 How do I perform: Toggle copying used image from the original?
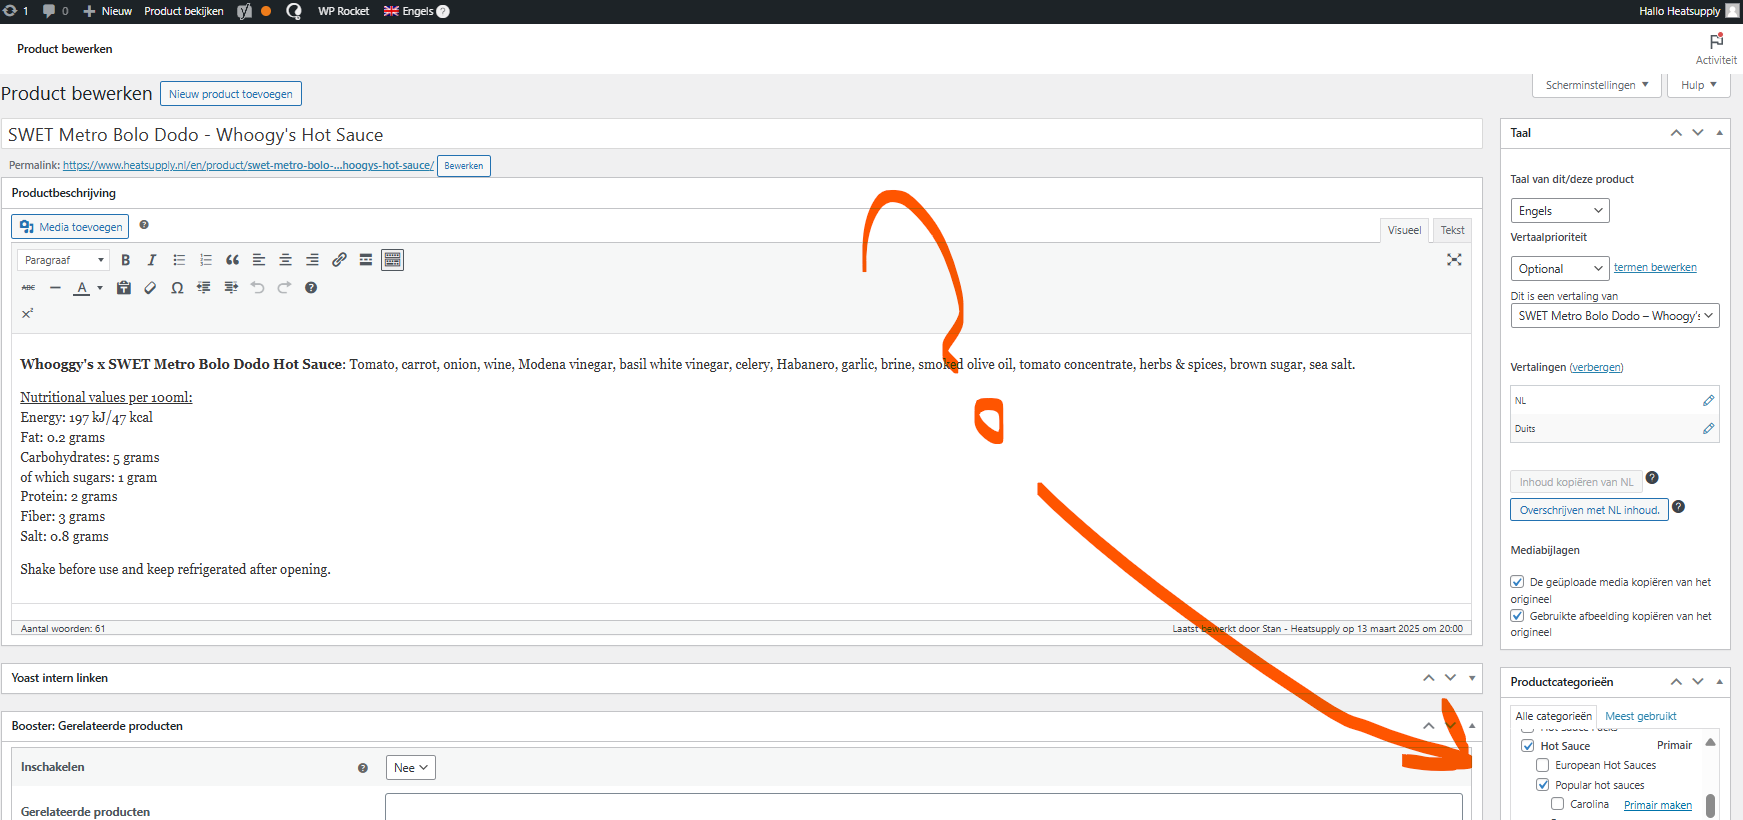point(1517,615)
